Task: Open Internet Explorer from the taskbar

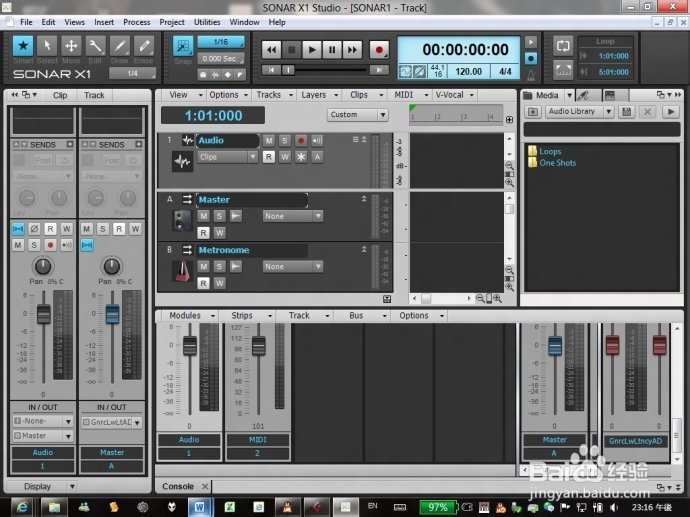Action: 22,507
